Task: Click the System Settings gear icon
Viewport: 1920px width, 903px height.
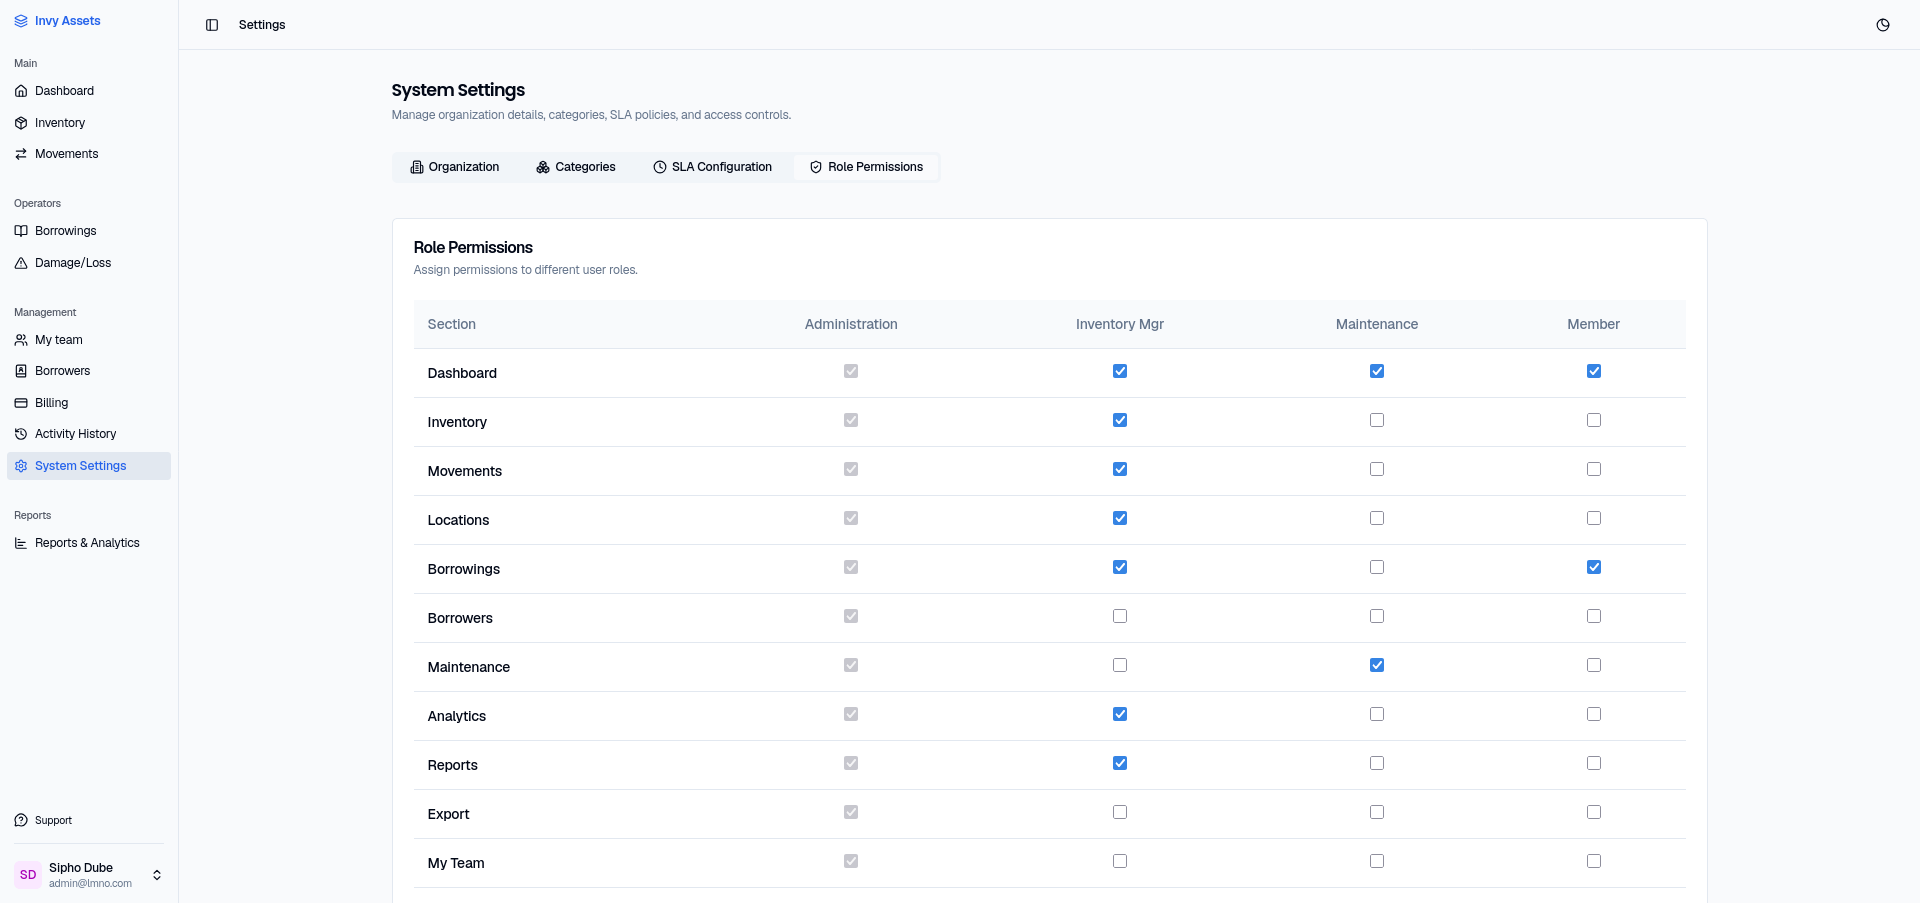Action: pos(21,466)
